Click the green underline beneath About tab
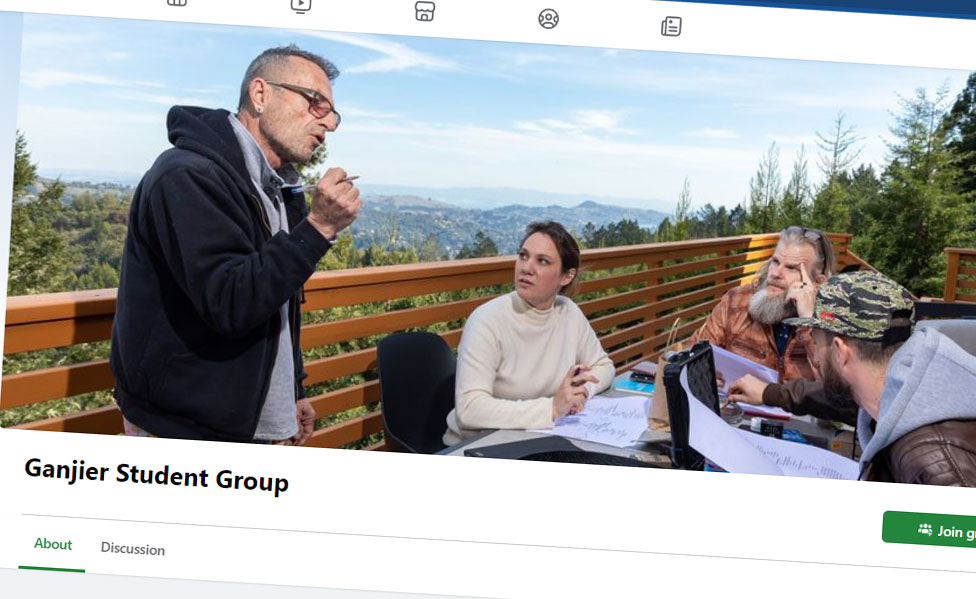This screenshot has height=599, width=976. [52, 567]
